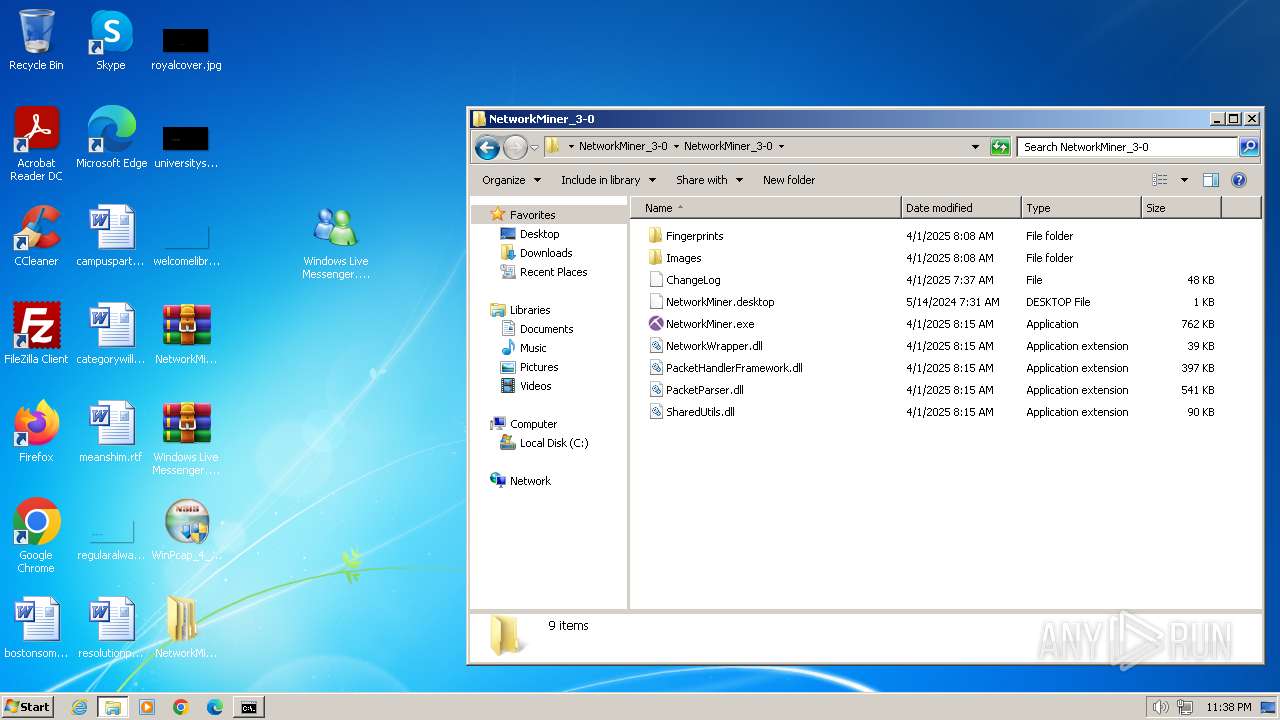Select the Fingerprints folder
Viewport: 1280px width, 720px height.
694,236
